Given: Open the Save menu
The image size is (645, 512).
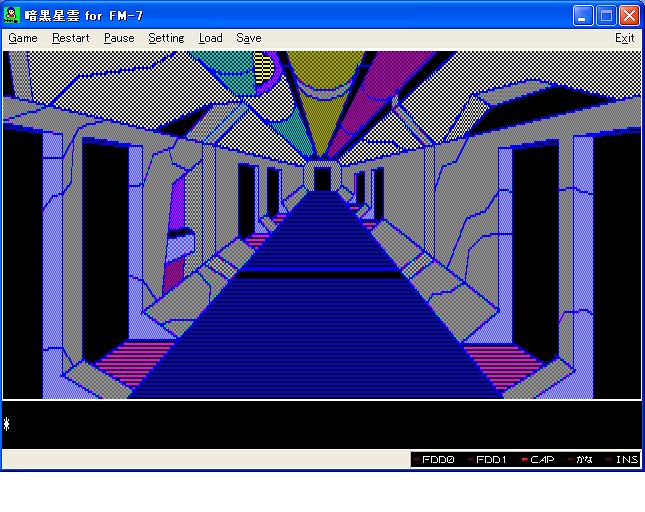Looking at the screenshot, I should pos(249,38).
